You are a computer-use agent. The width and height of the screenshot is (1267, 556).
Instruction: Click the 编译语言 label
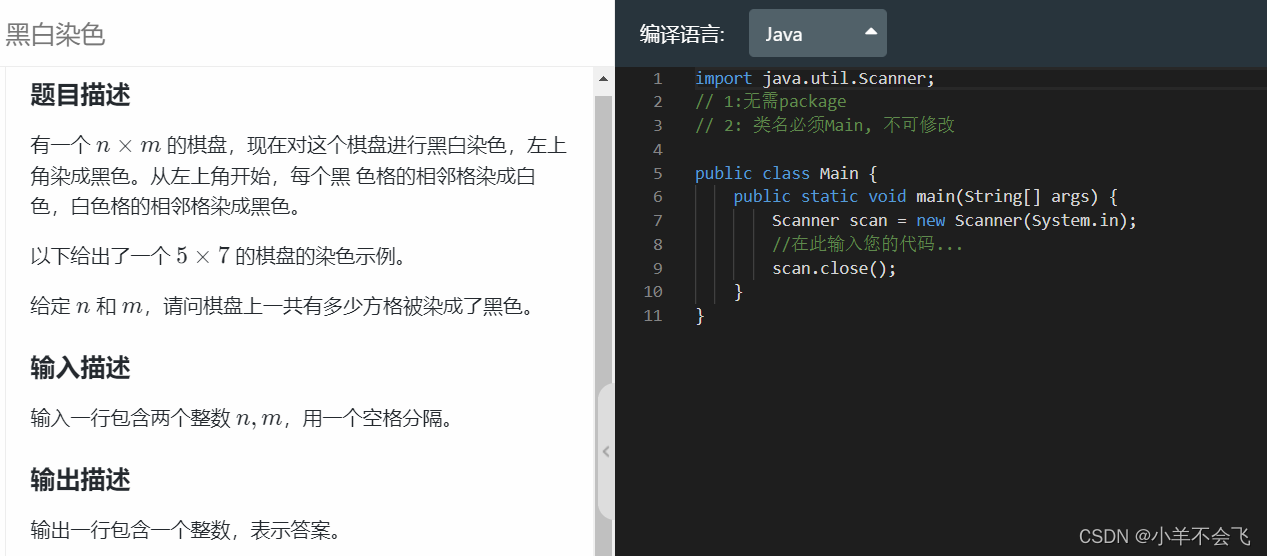pyautogui.click(x=682, y=34)
